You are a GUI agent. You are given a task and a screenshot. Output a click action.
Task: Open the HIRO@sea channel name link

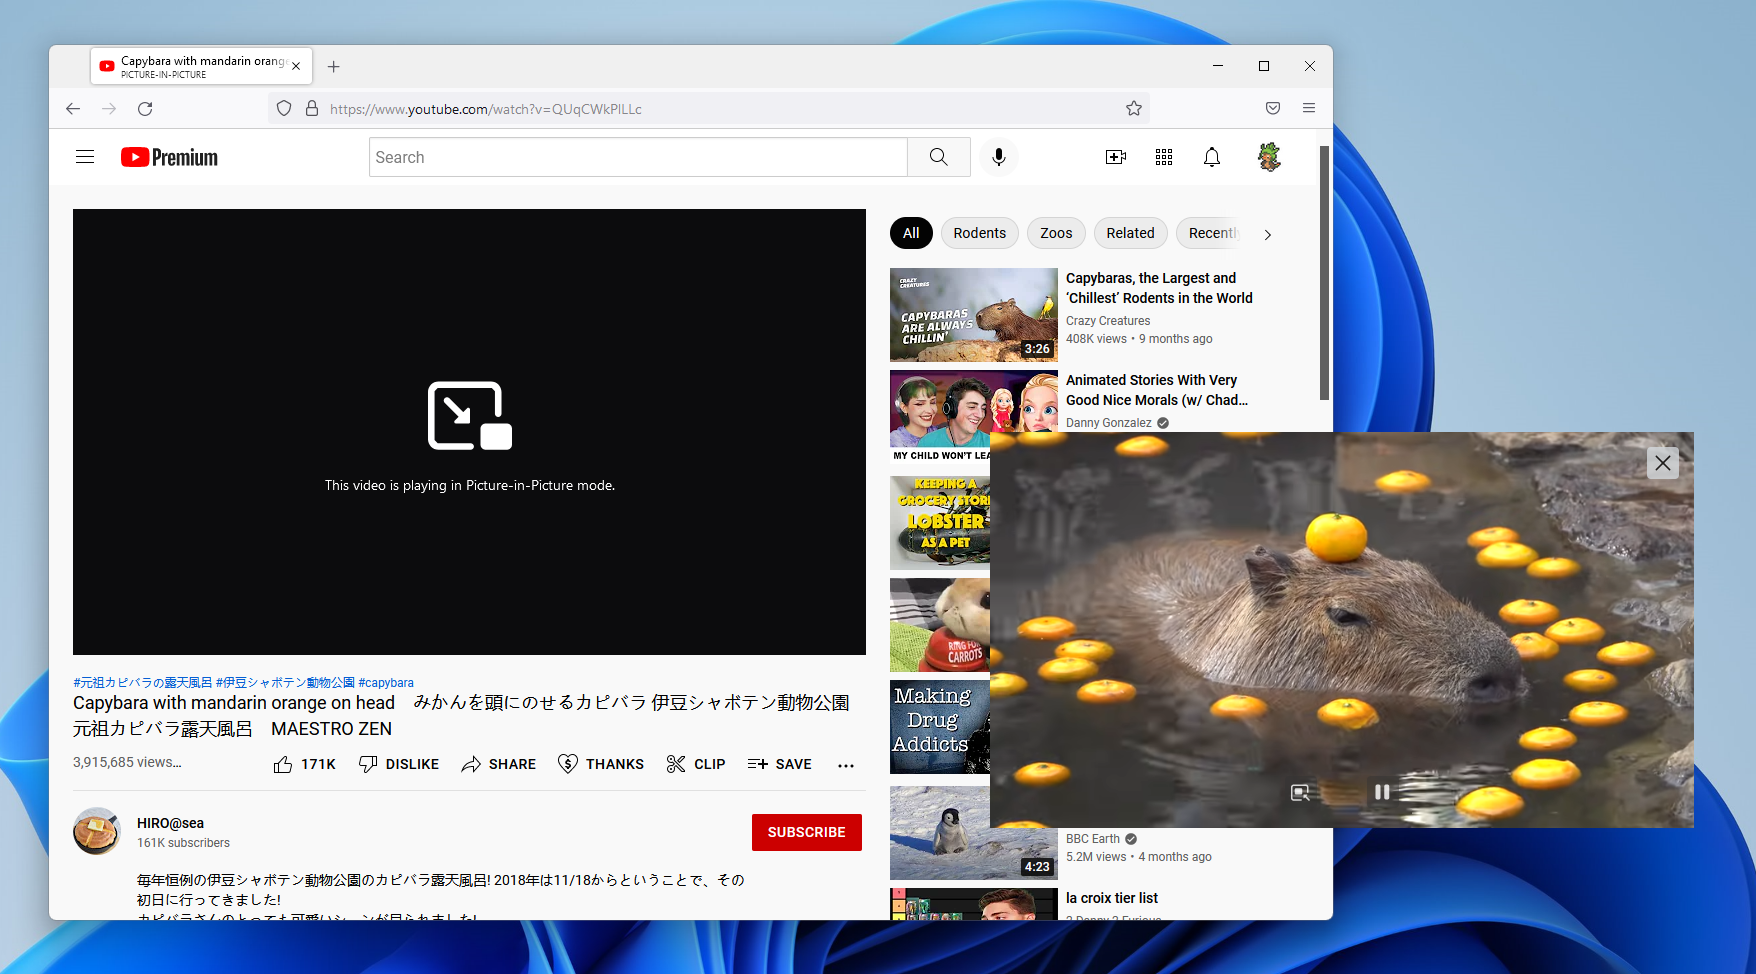[170, 823]
